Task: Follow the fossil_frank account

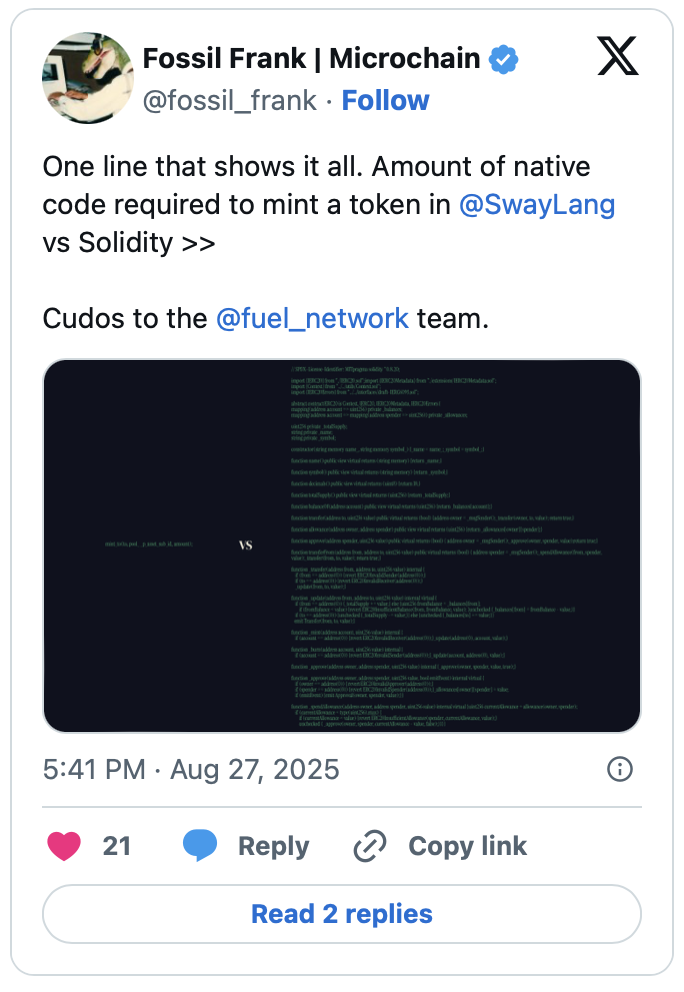Action: (x=386, y=101)
